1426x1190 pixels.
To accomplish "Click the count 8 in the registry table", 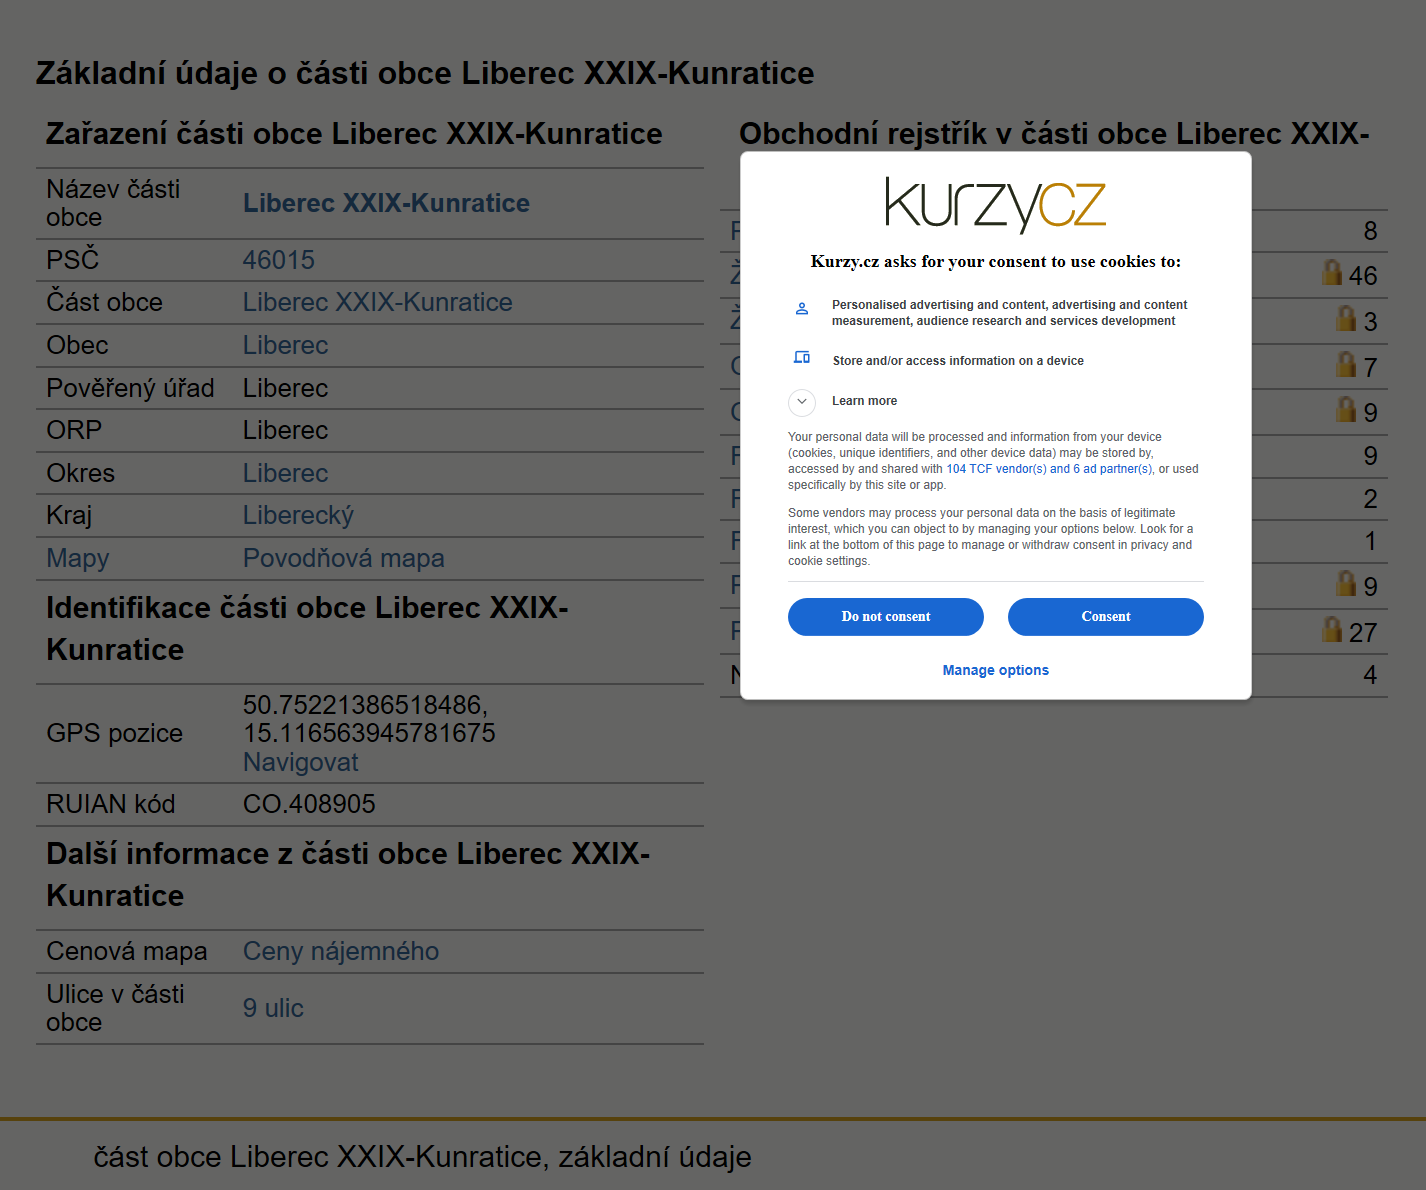I will click(1370, 231).
